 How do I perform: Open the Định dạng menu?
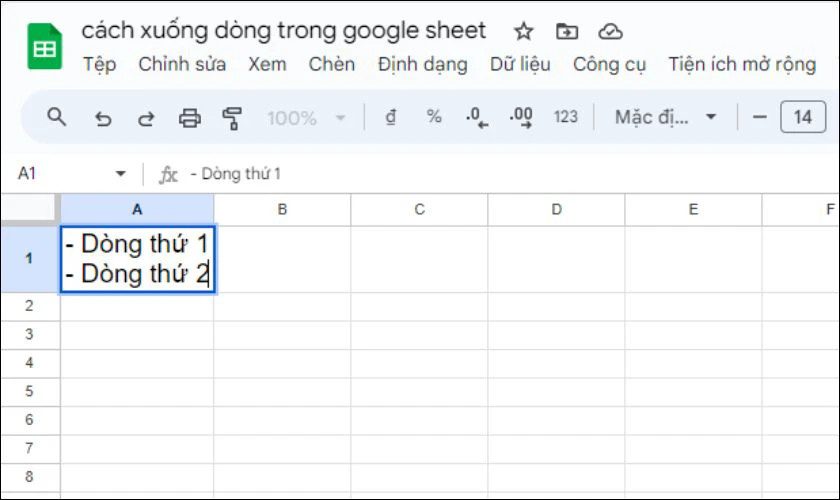pyautogui.click(x=422, y=65)
